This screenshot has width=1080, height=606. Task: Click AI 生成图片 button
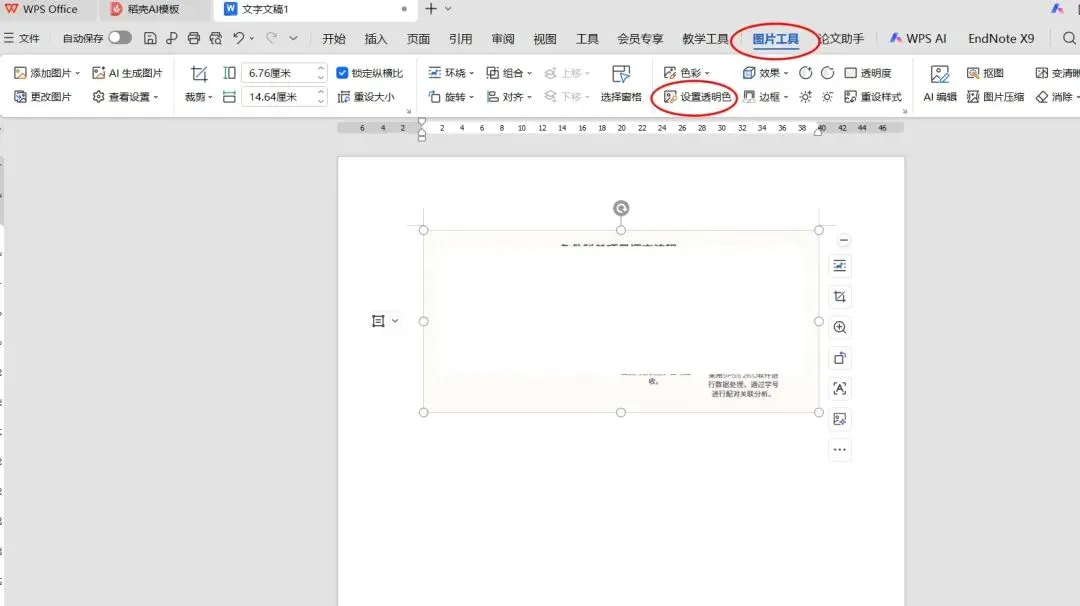127,73
